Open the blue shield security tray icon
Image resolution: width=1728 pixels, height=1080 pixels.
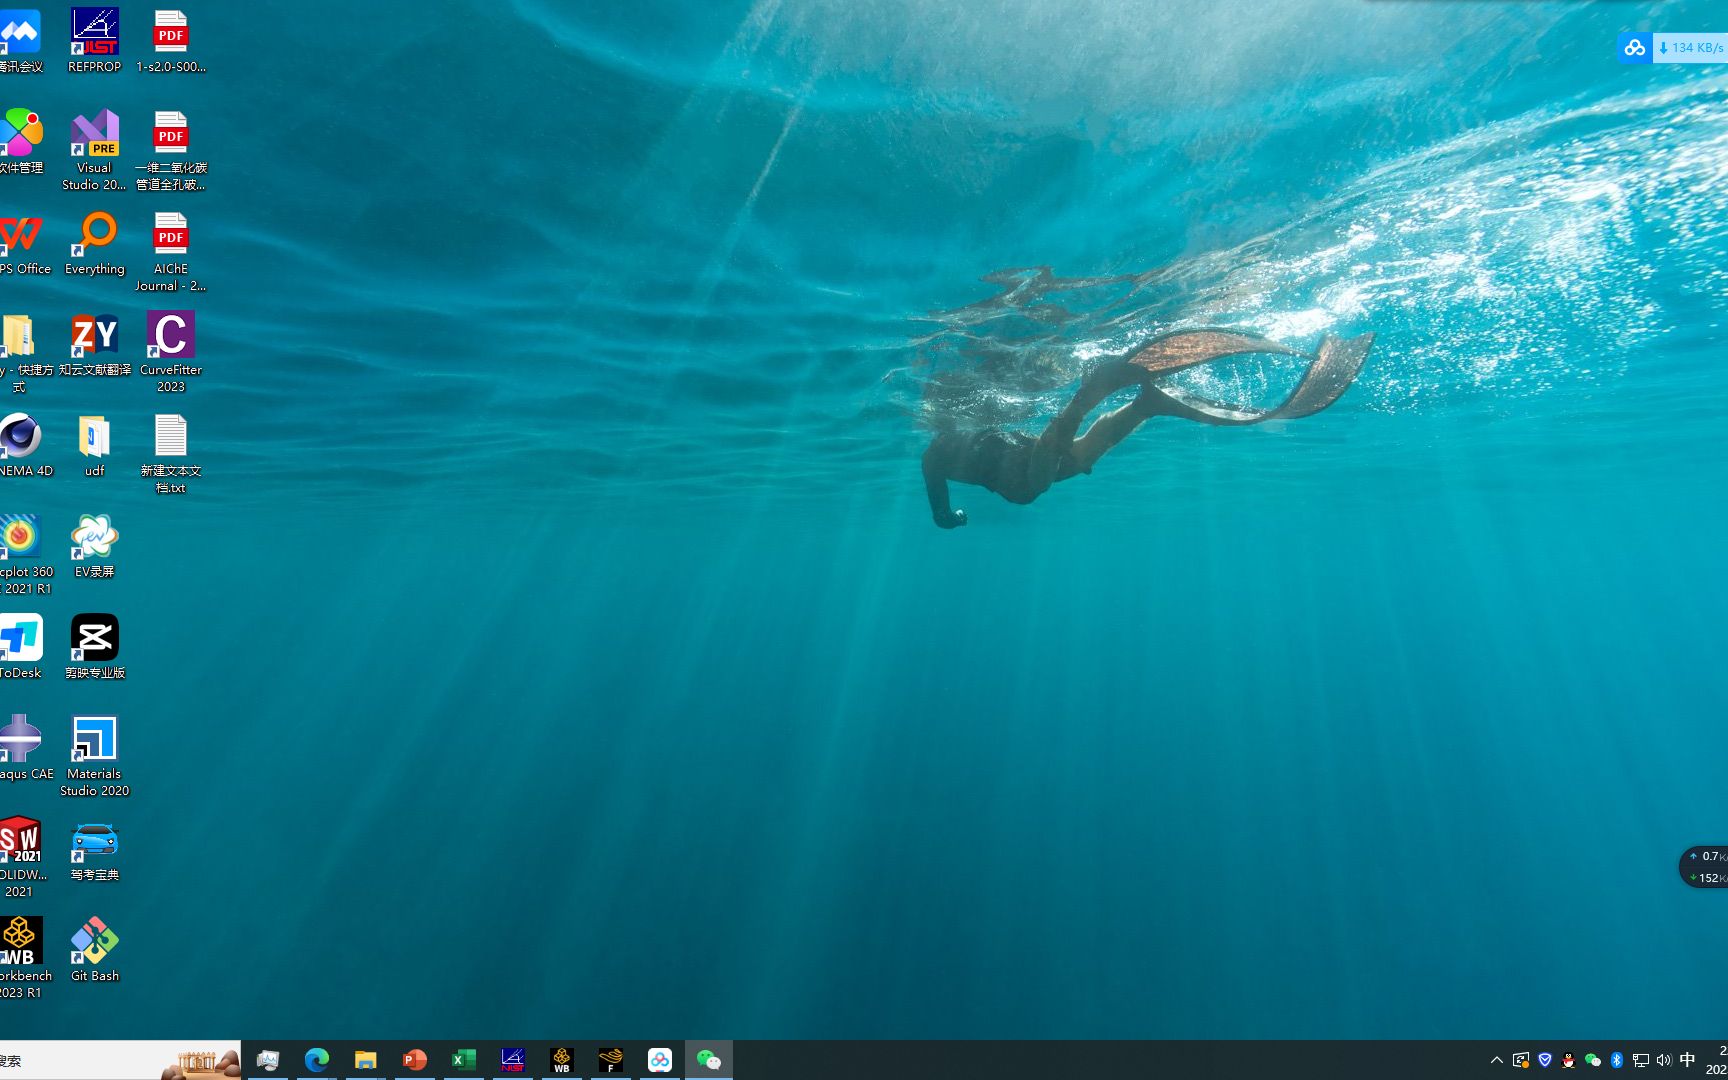1545,1060
